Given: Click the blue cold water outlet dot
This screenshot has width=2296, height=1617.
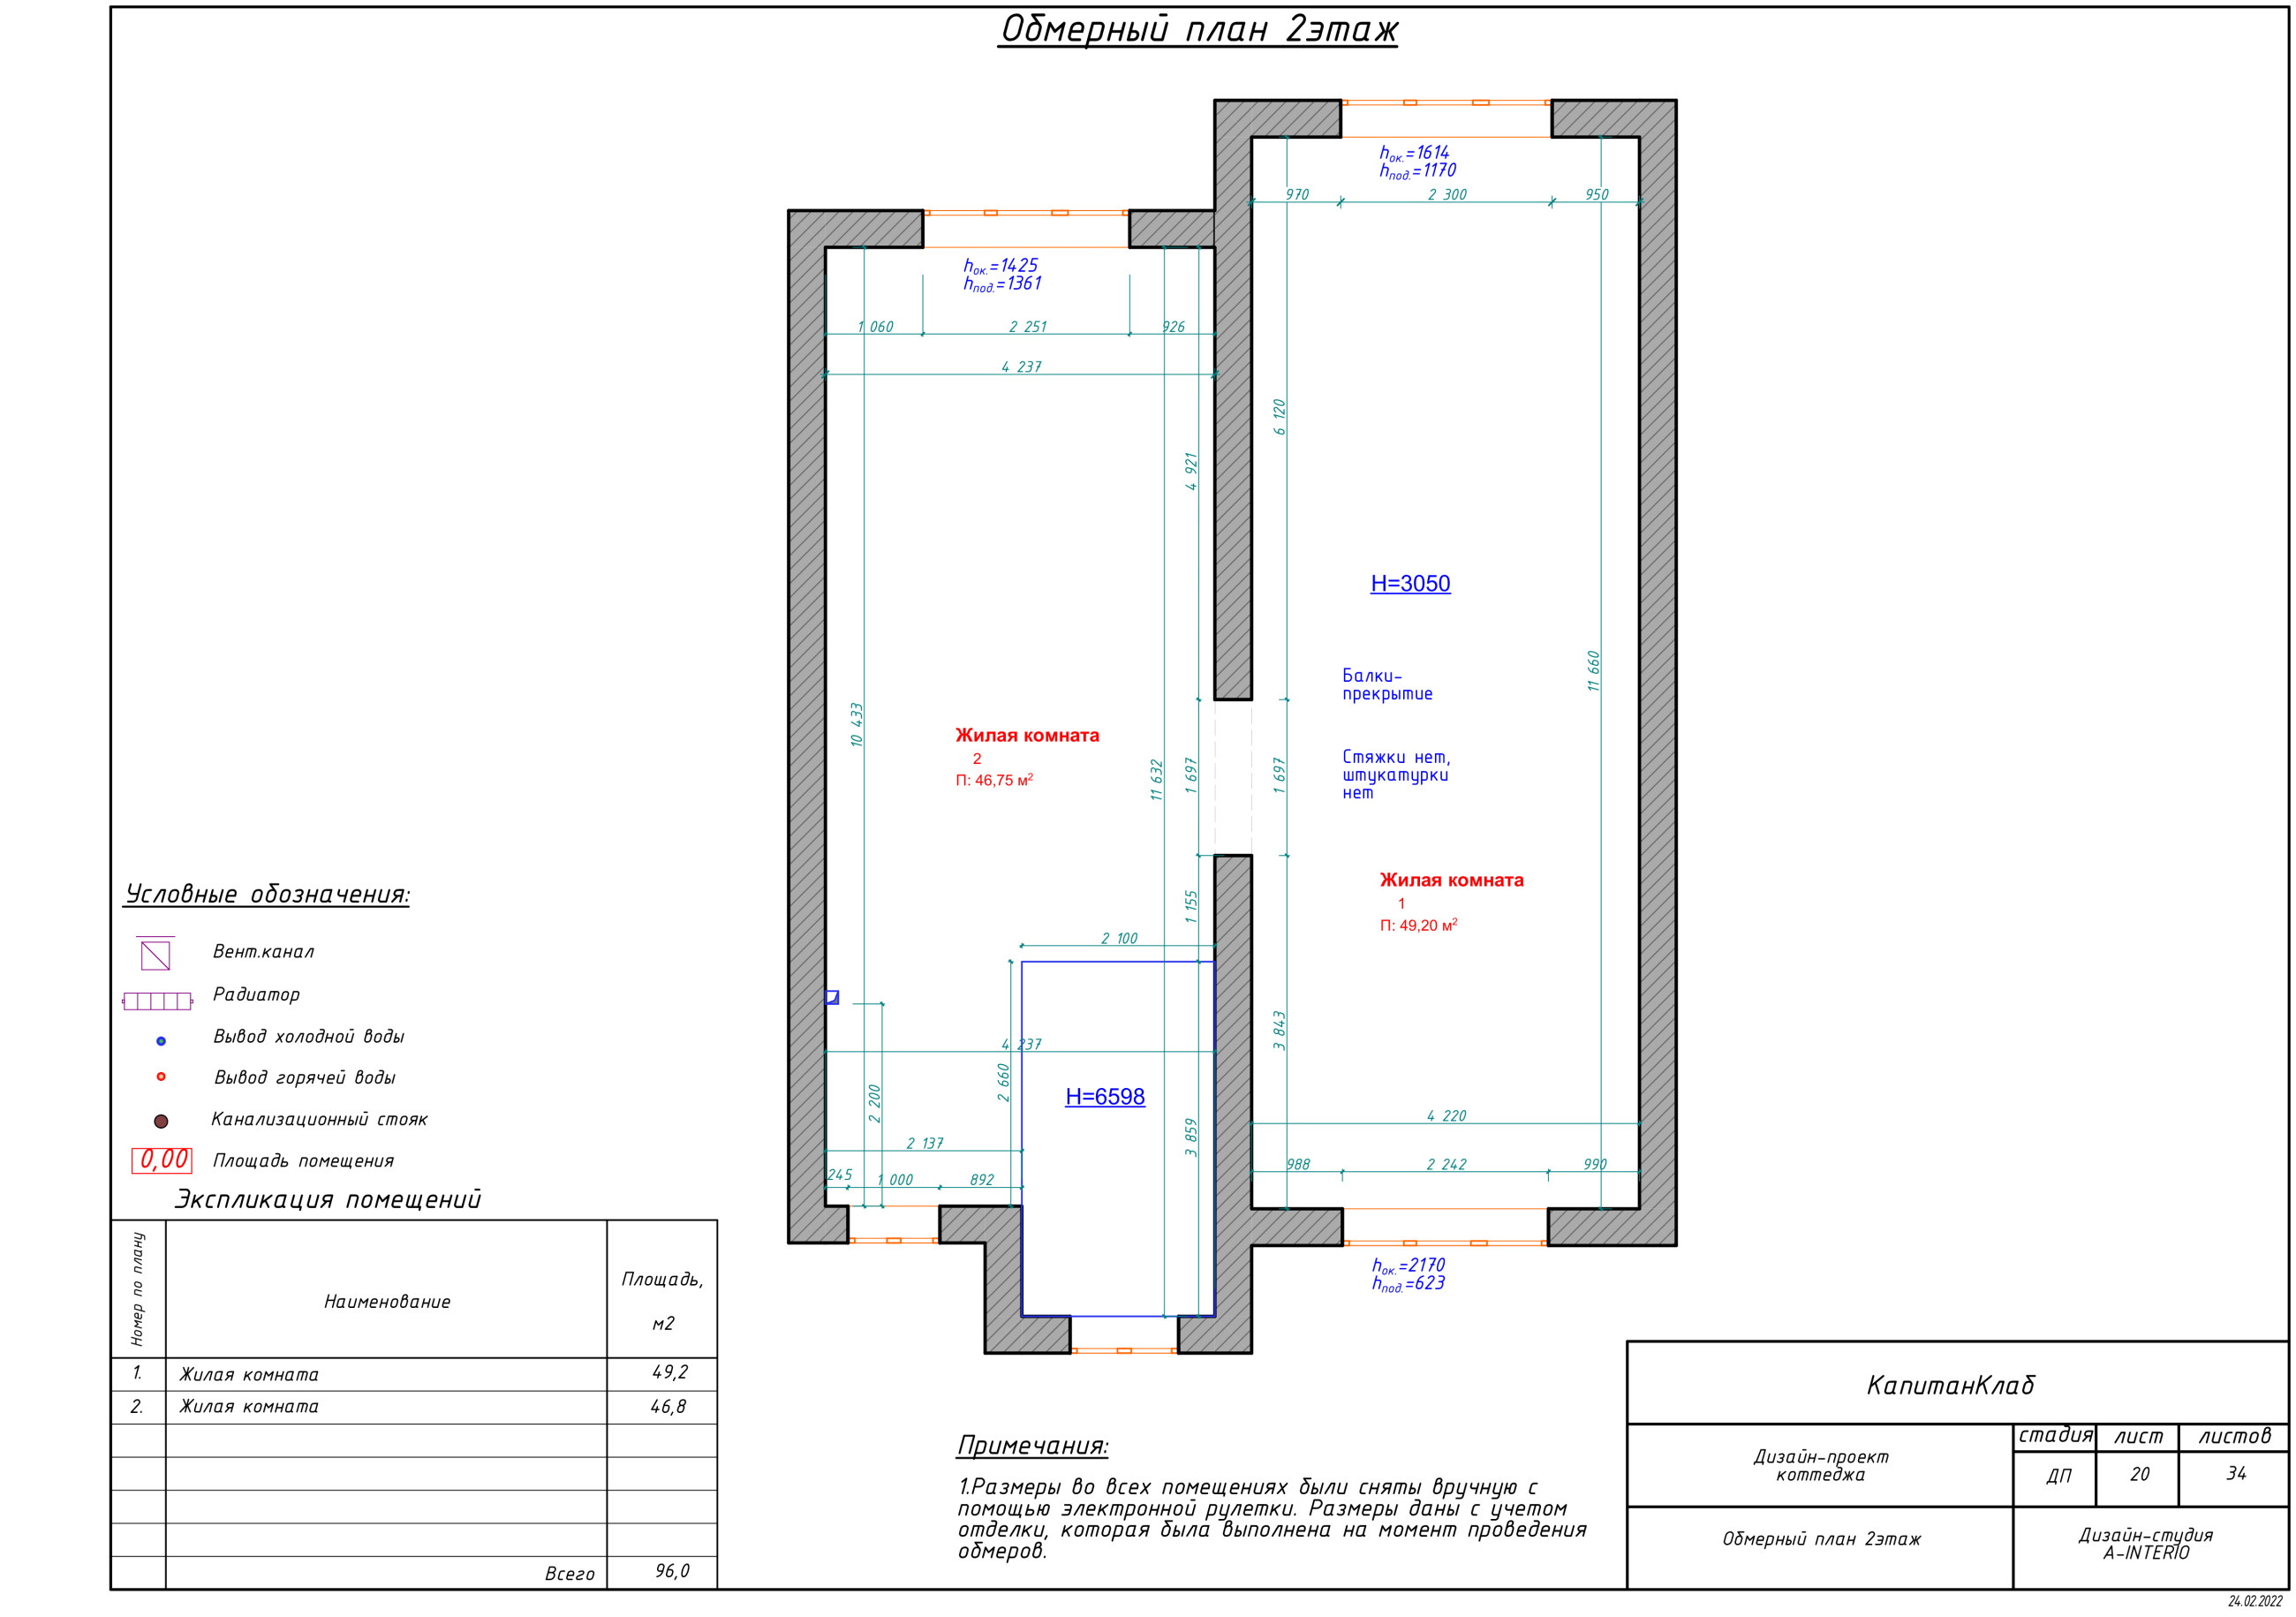Looking at the screenshot, I should pyautogui.click(x=161, y=1041).
